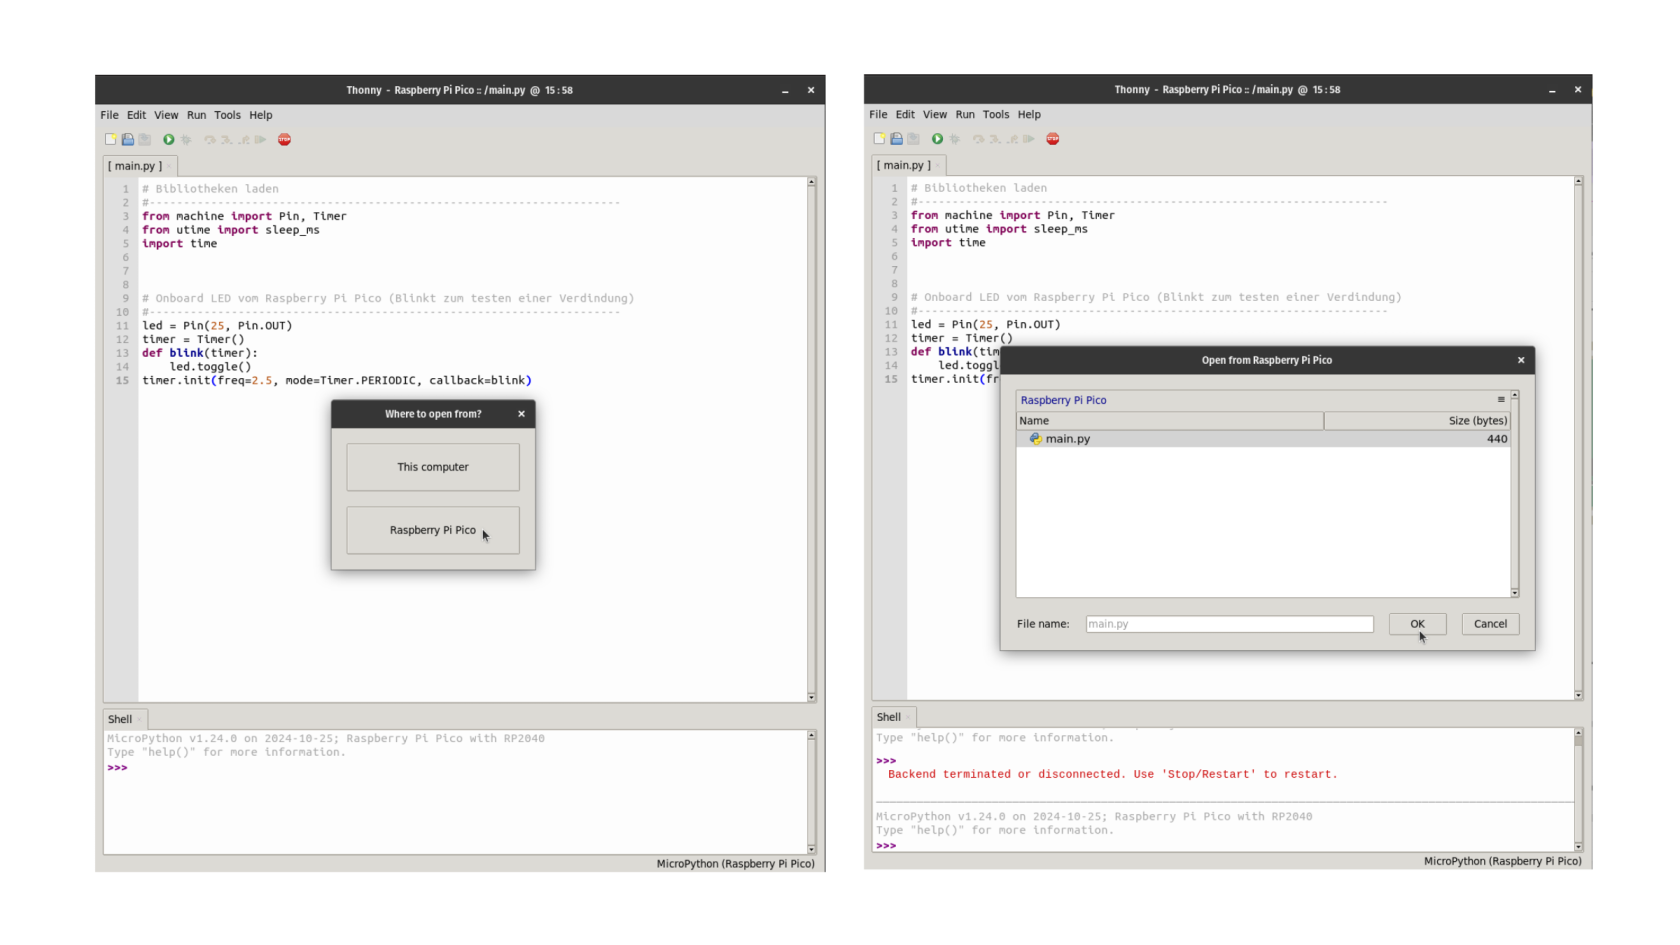Select main.py file row in file list

1263,439
